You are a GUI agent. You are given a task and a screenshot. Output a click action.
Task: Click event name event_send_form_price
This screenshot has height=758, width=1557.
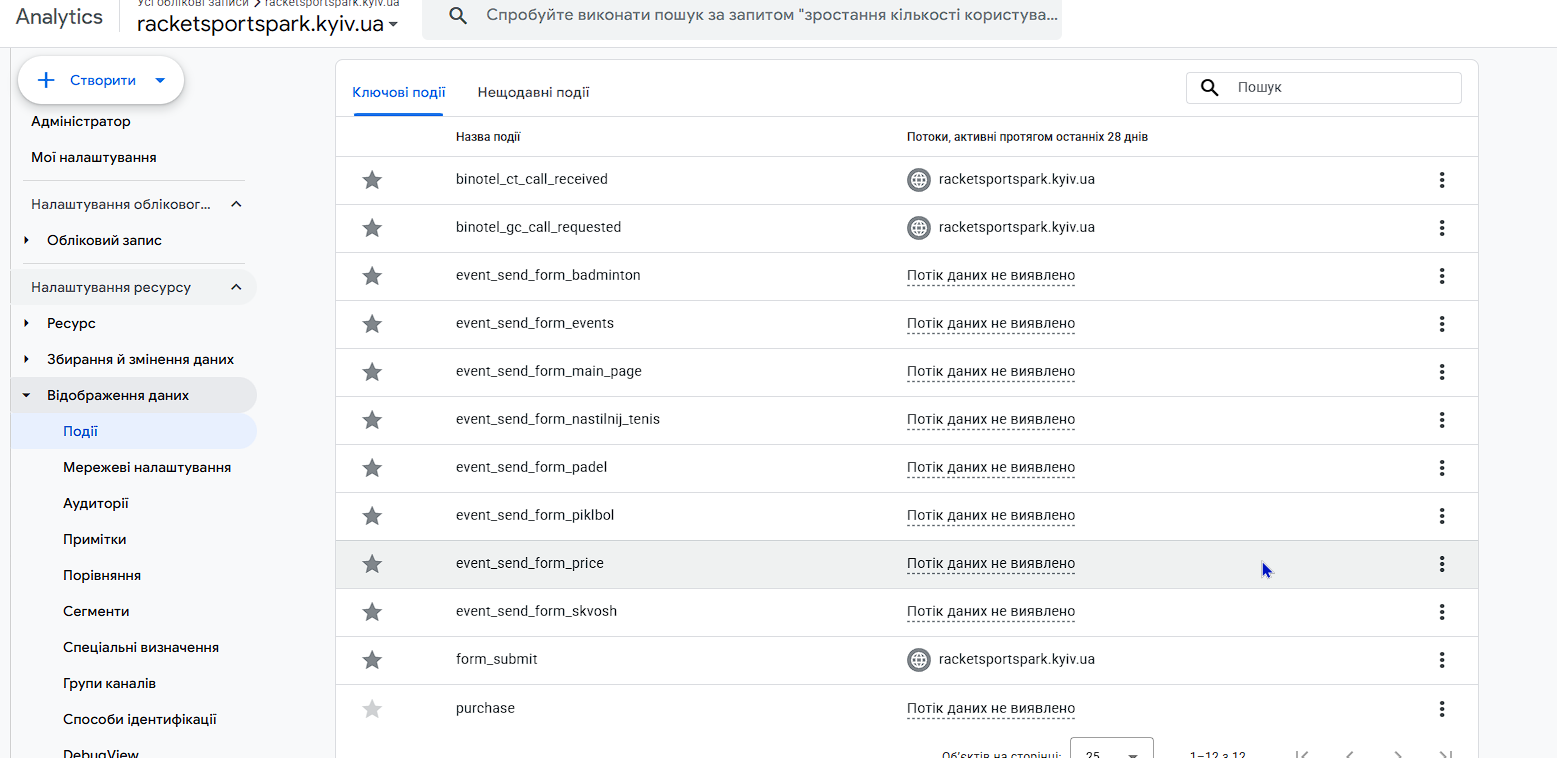pos(530,564)
